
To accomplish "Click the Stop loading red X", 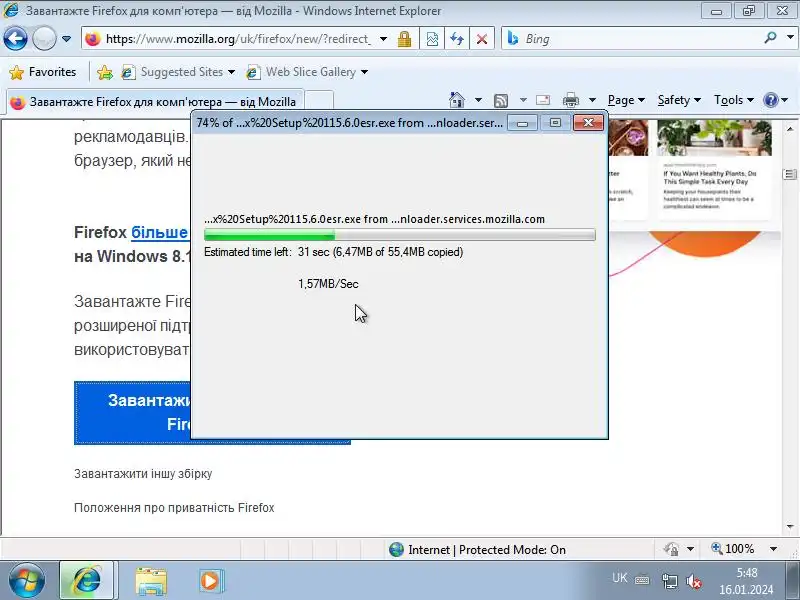I will click(x=482, y=39).
